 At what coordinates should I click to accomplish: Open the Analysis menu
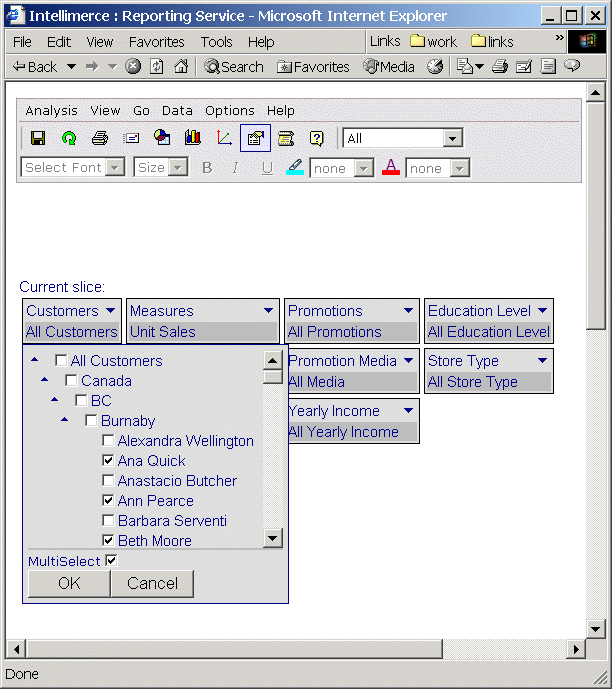(51, 111)
